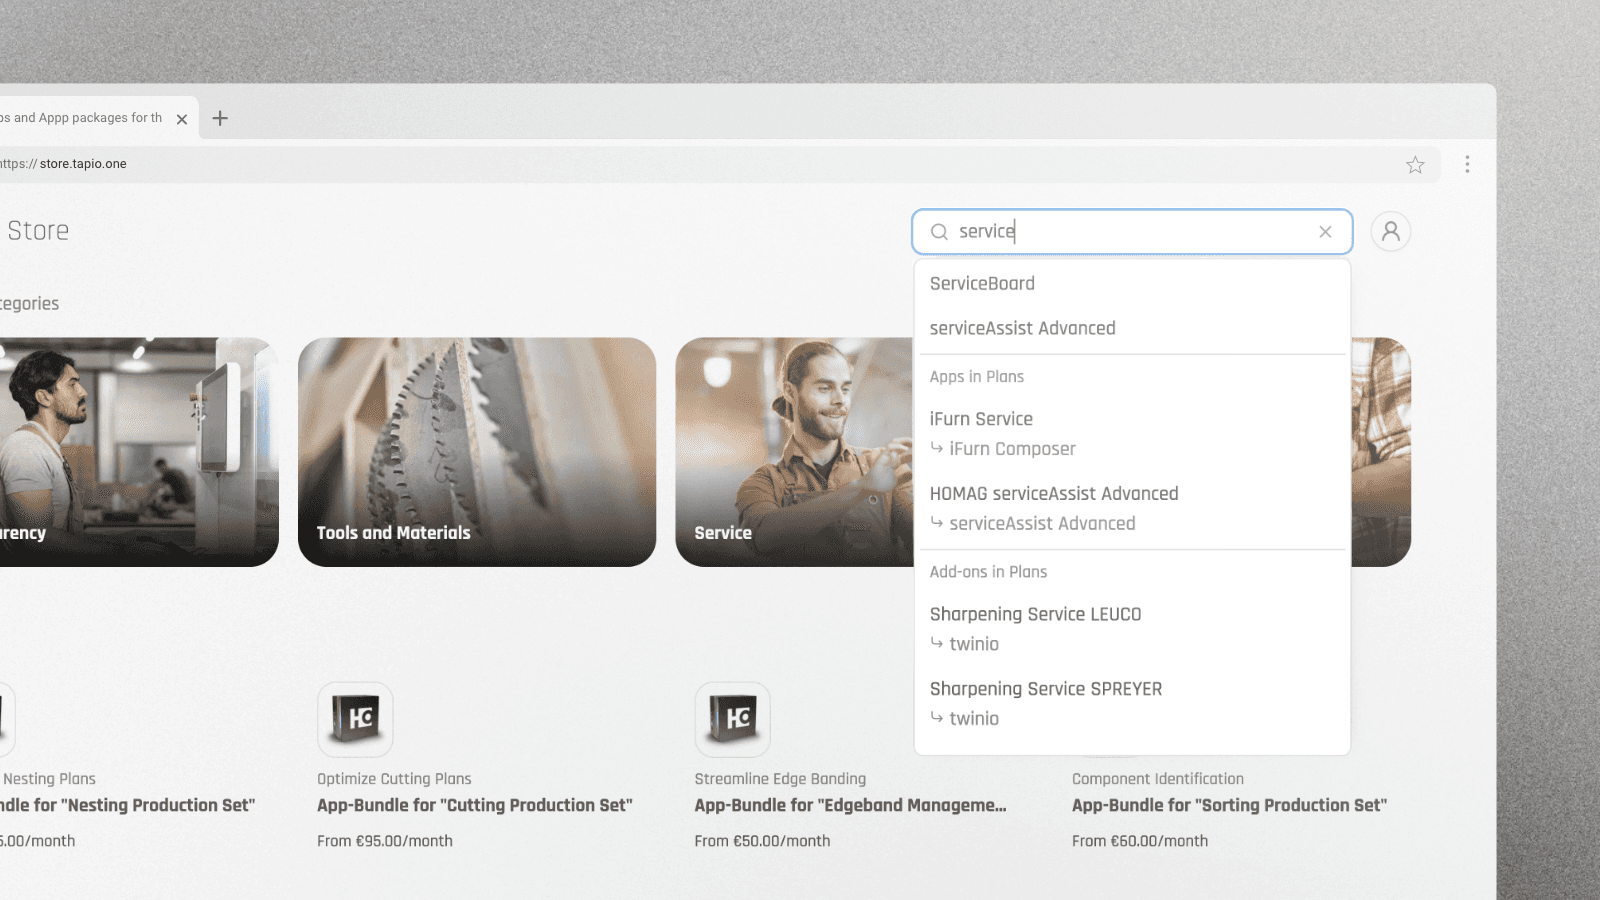Select ServiceBoard suggestion
Viewport: 1600px width, 900px height.
click(x=982, y=284)
